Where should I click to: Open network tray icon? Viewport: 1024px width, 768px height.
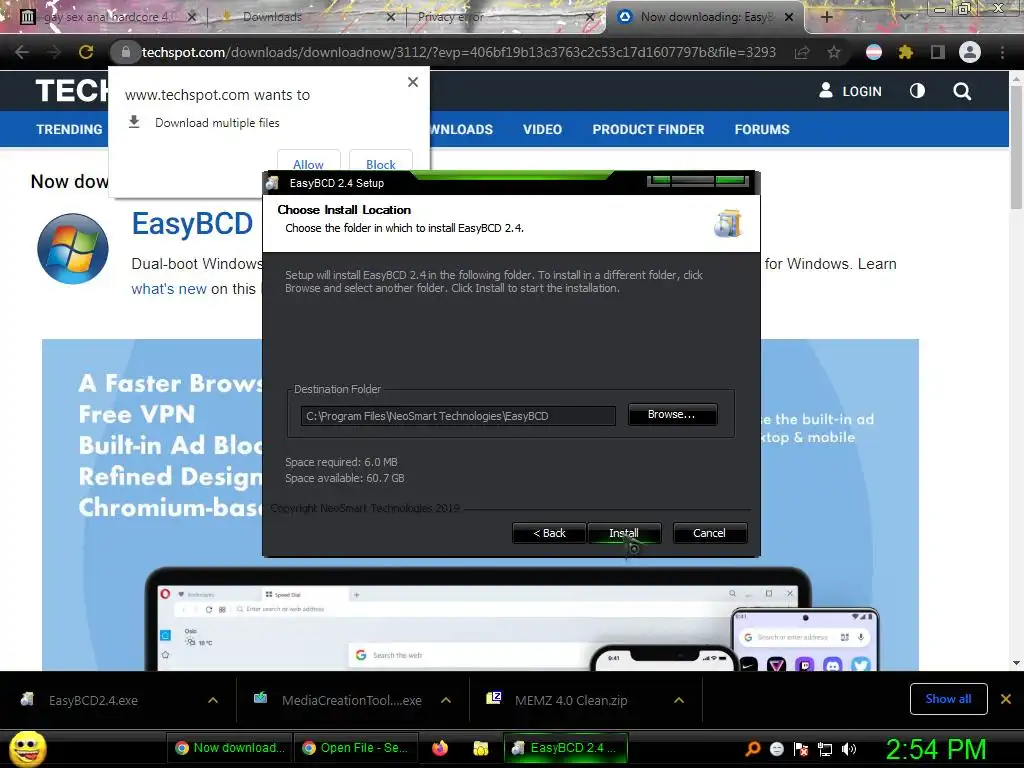825,749
